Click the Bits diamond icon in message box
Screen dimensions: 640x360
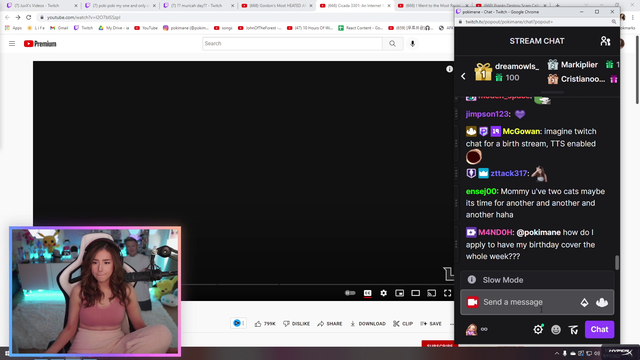pyautogui.click(x=584, y=302)
